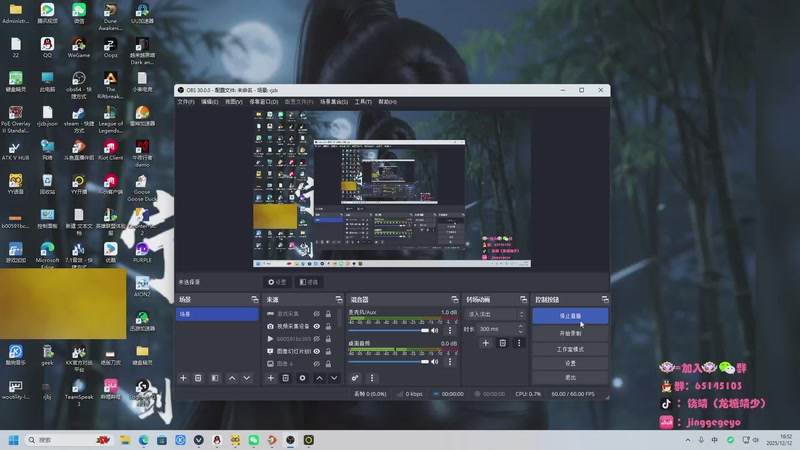Open File Explorer from taskbar
Screen dimensions: 800x450
(125, 440)
